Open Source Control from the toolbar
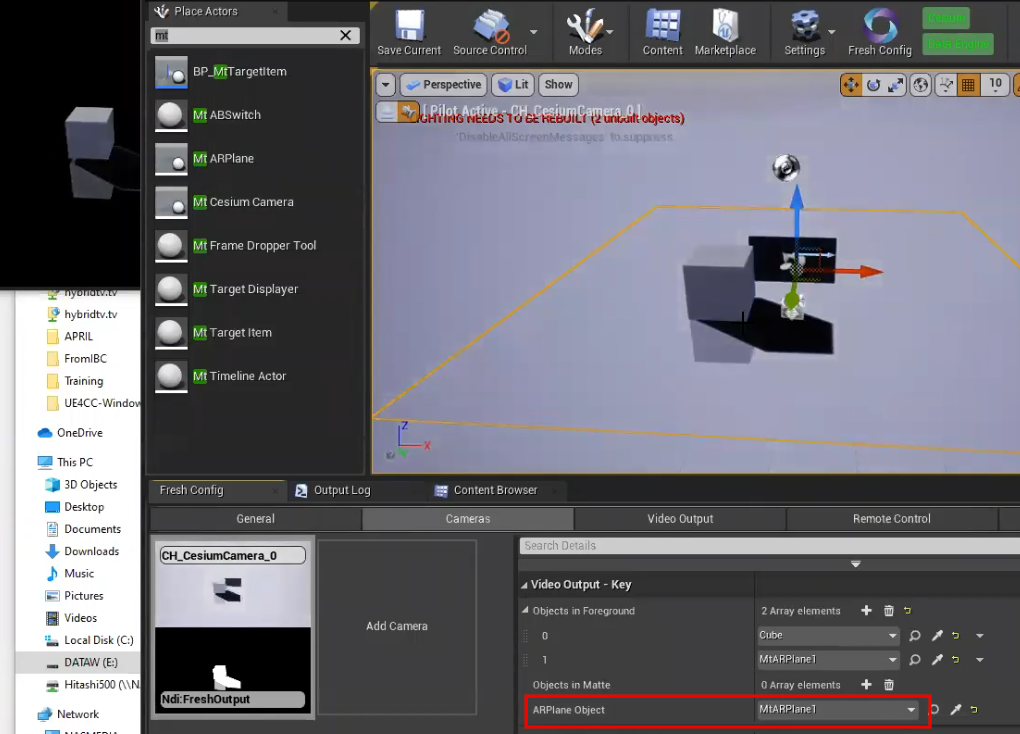Screen dimensions: 1020x734 coord(490,33)
